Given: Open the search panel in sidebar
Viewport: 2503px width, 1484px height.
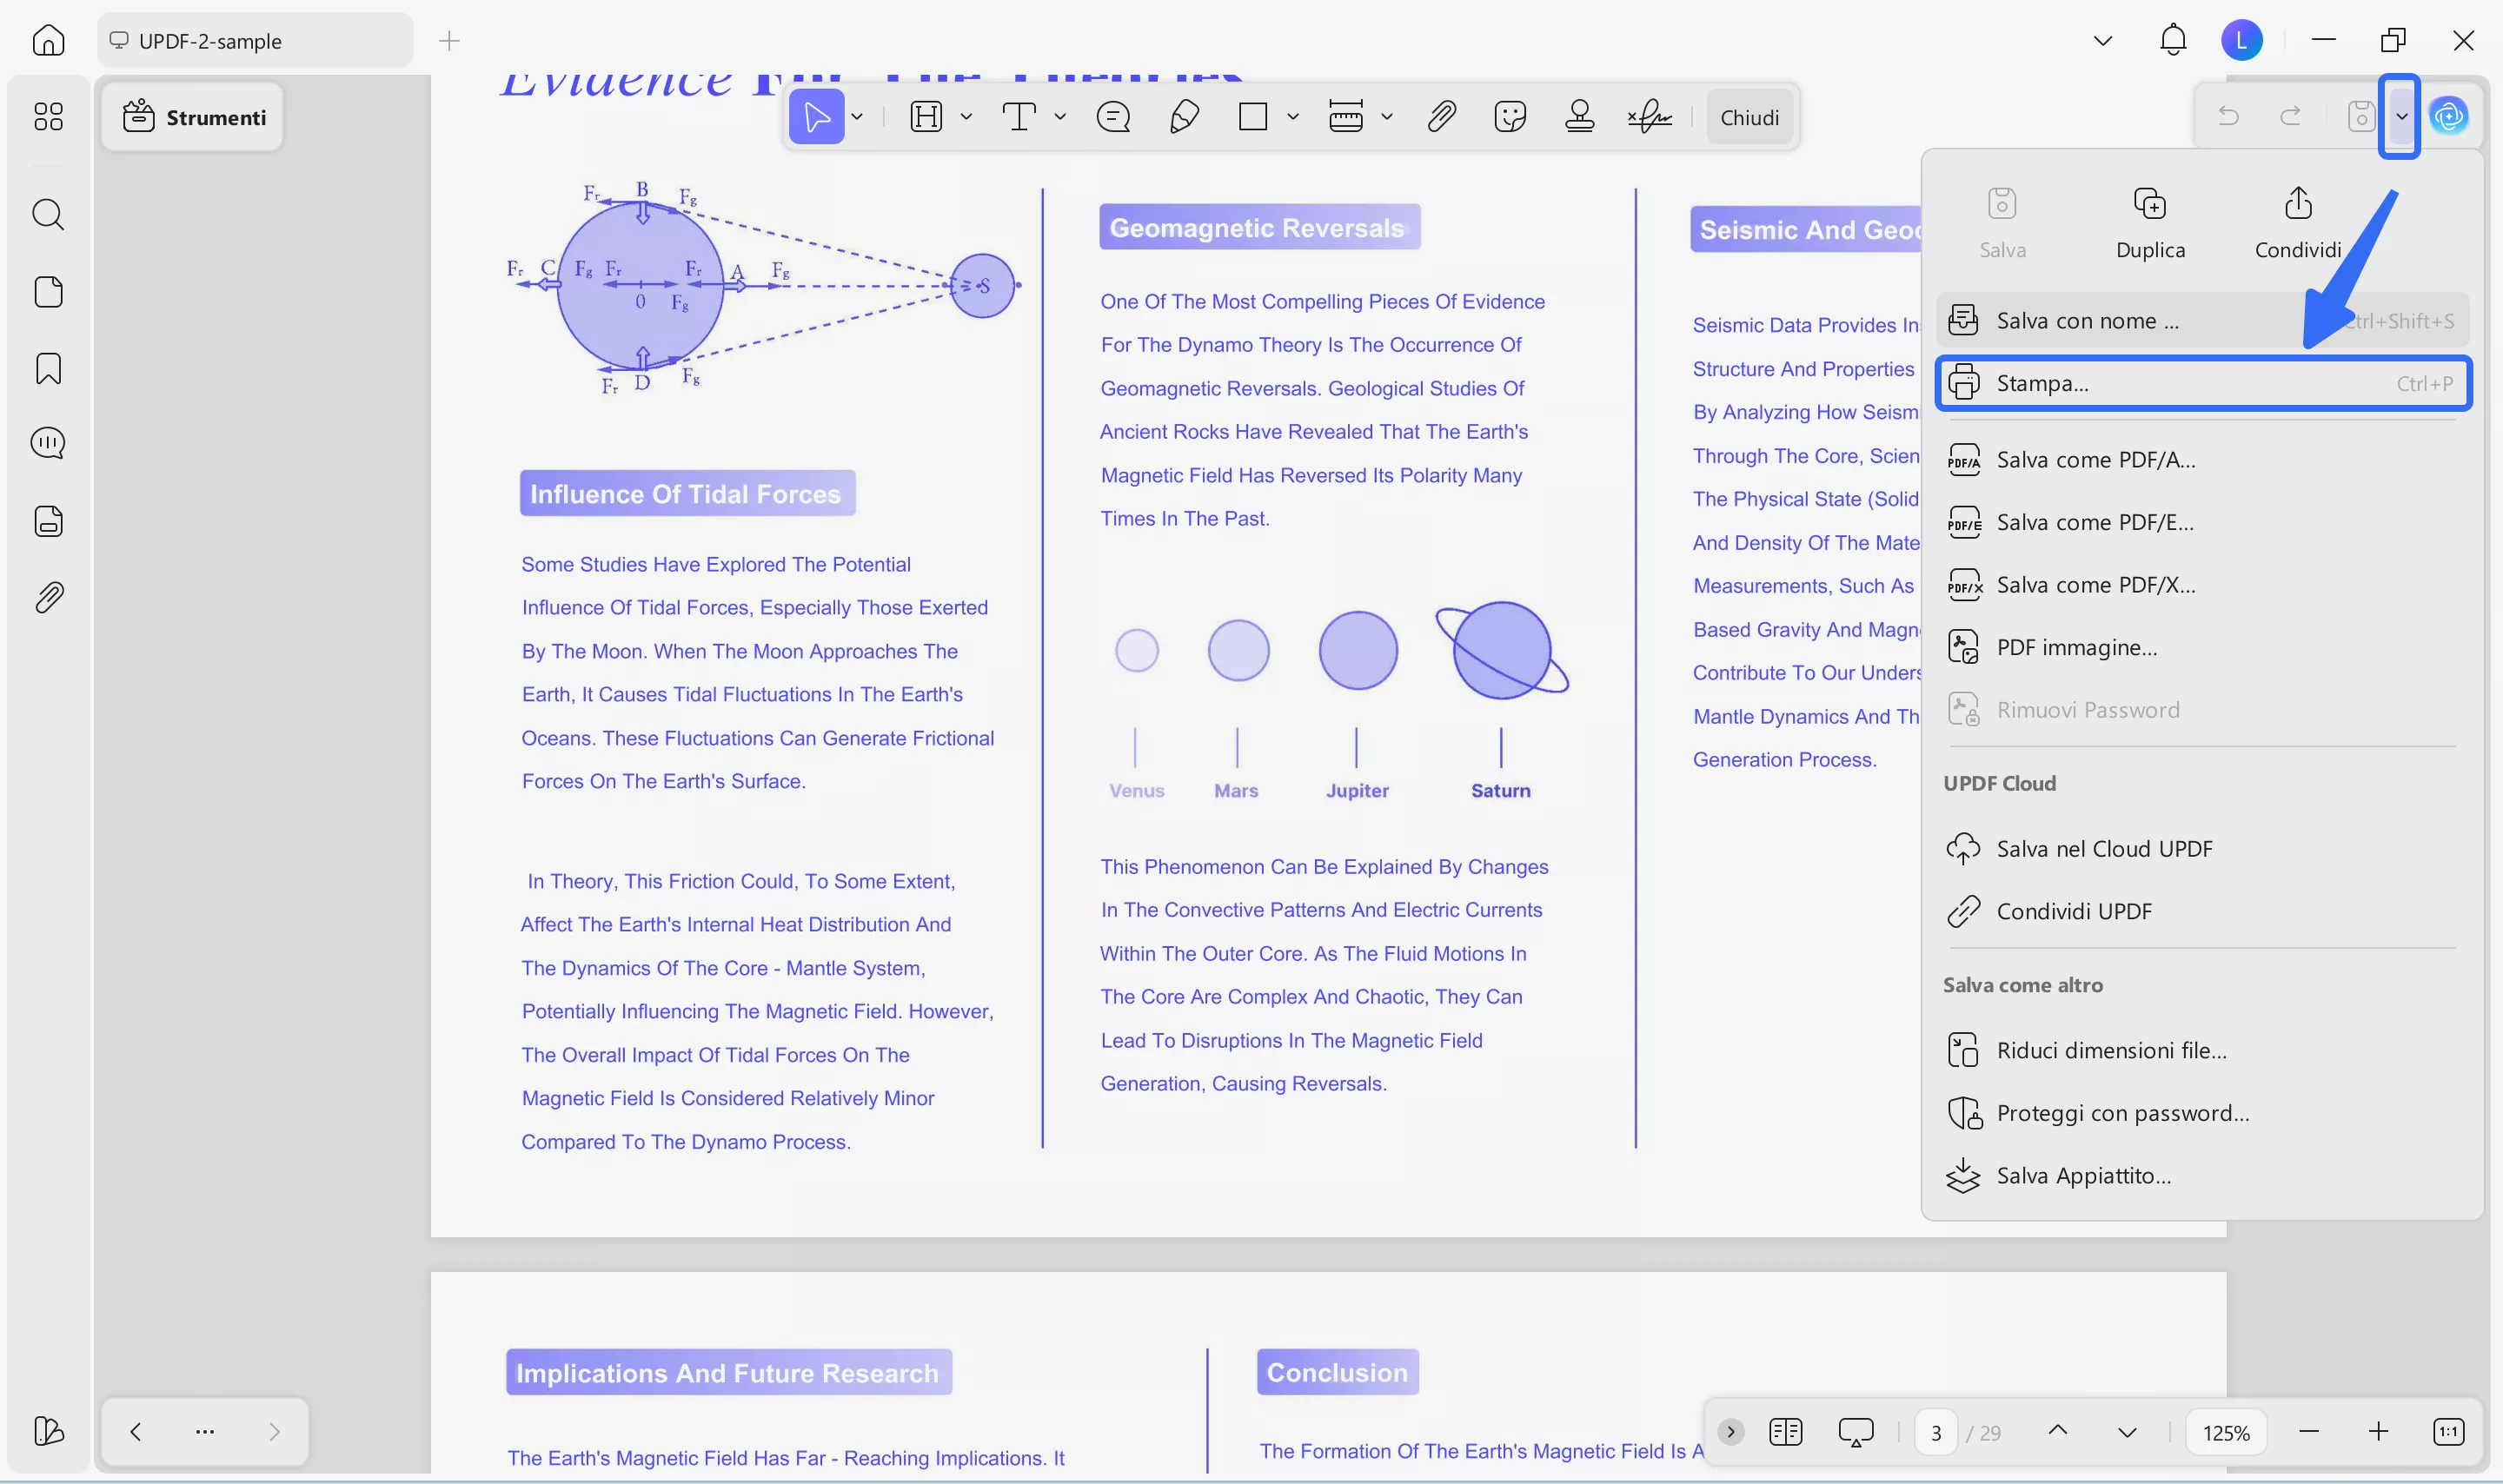Looking at the screenshot, I should tap(48, 214).
